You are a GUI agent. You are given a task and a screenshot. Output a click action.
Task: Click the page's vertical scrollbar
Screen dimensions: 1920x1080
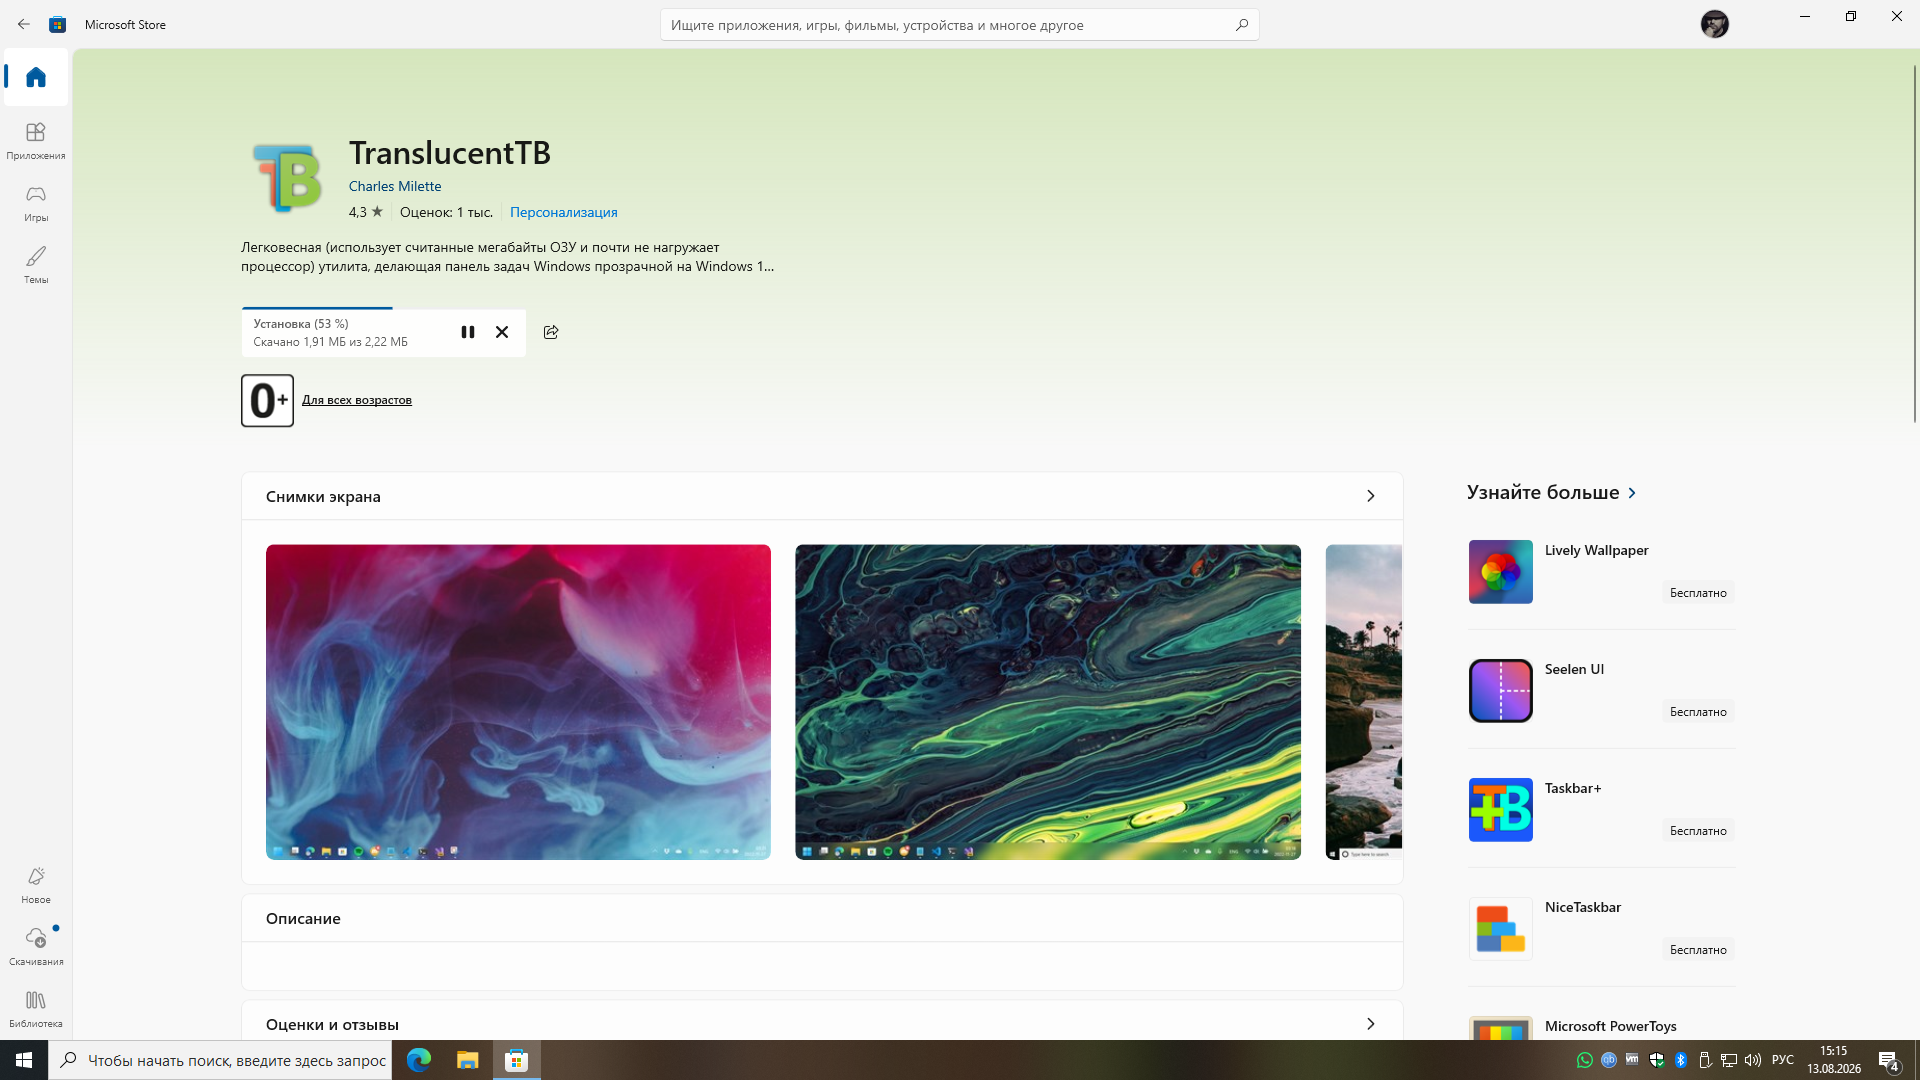(x=1915, y=243)
